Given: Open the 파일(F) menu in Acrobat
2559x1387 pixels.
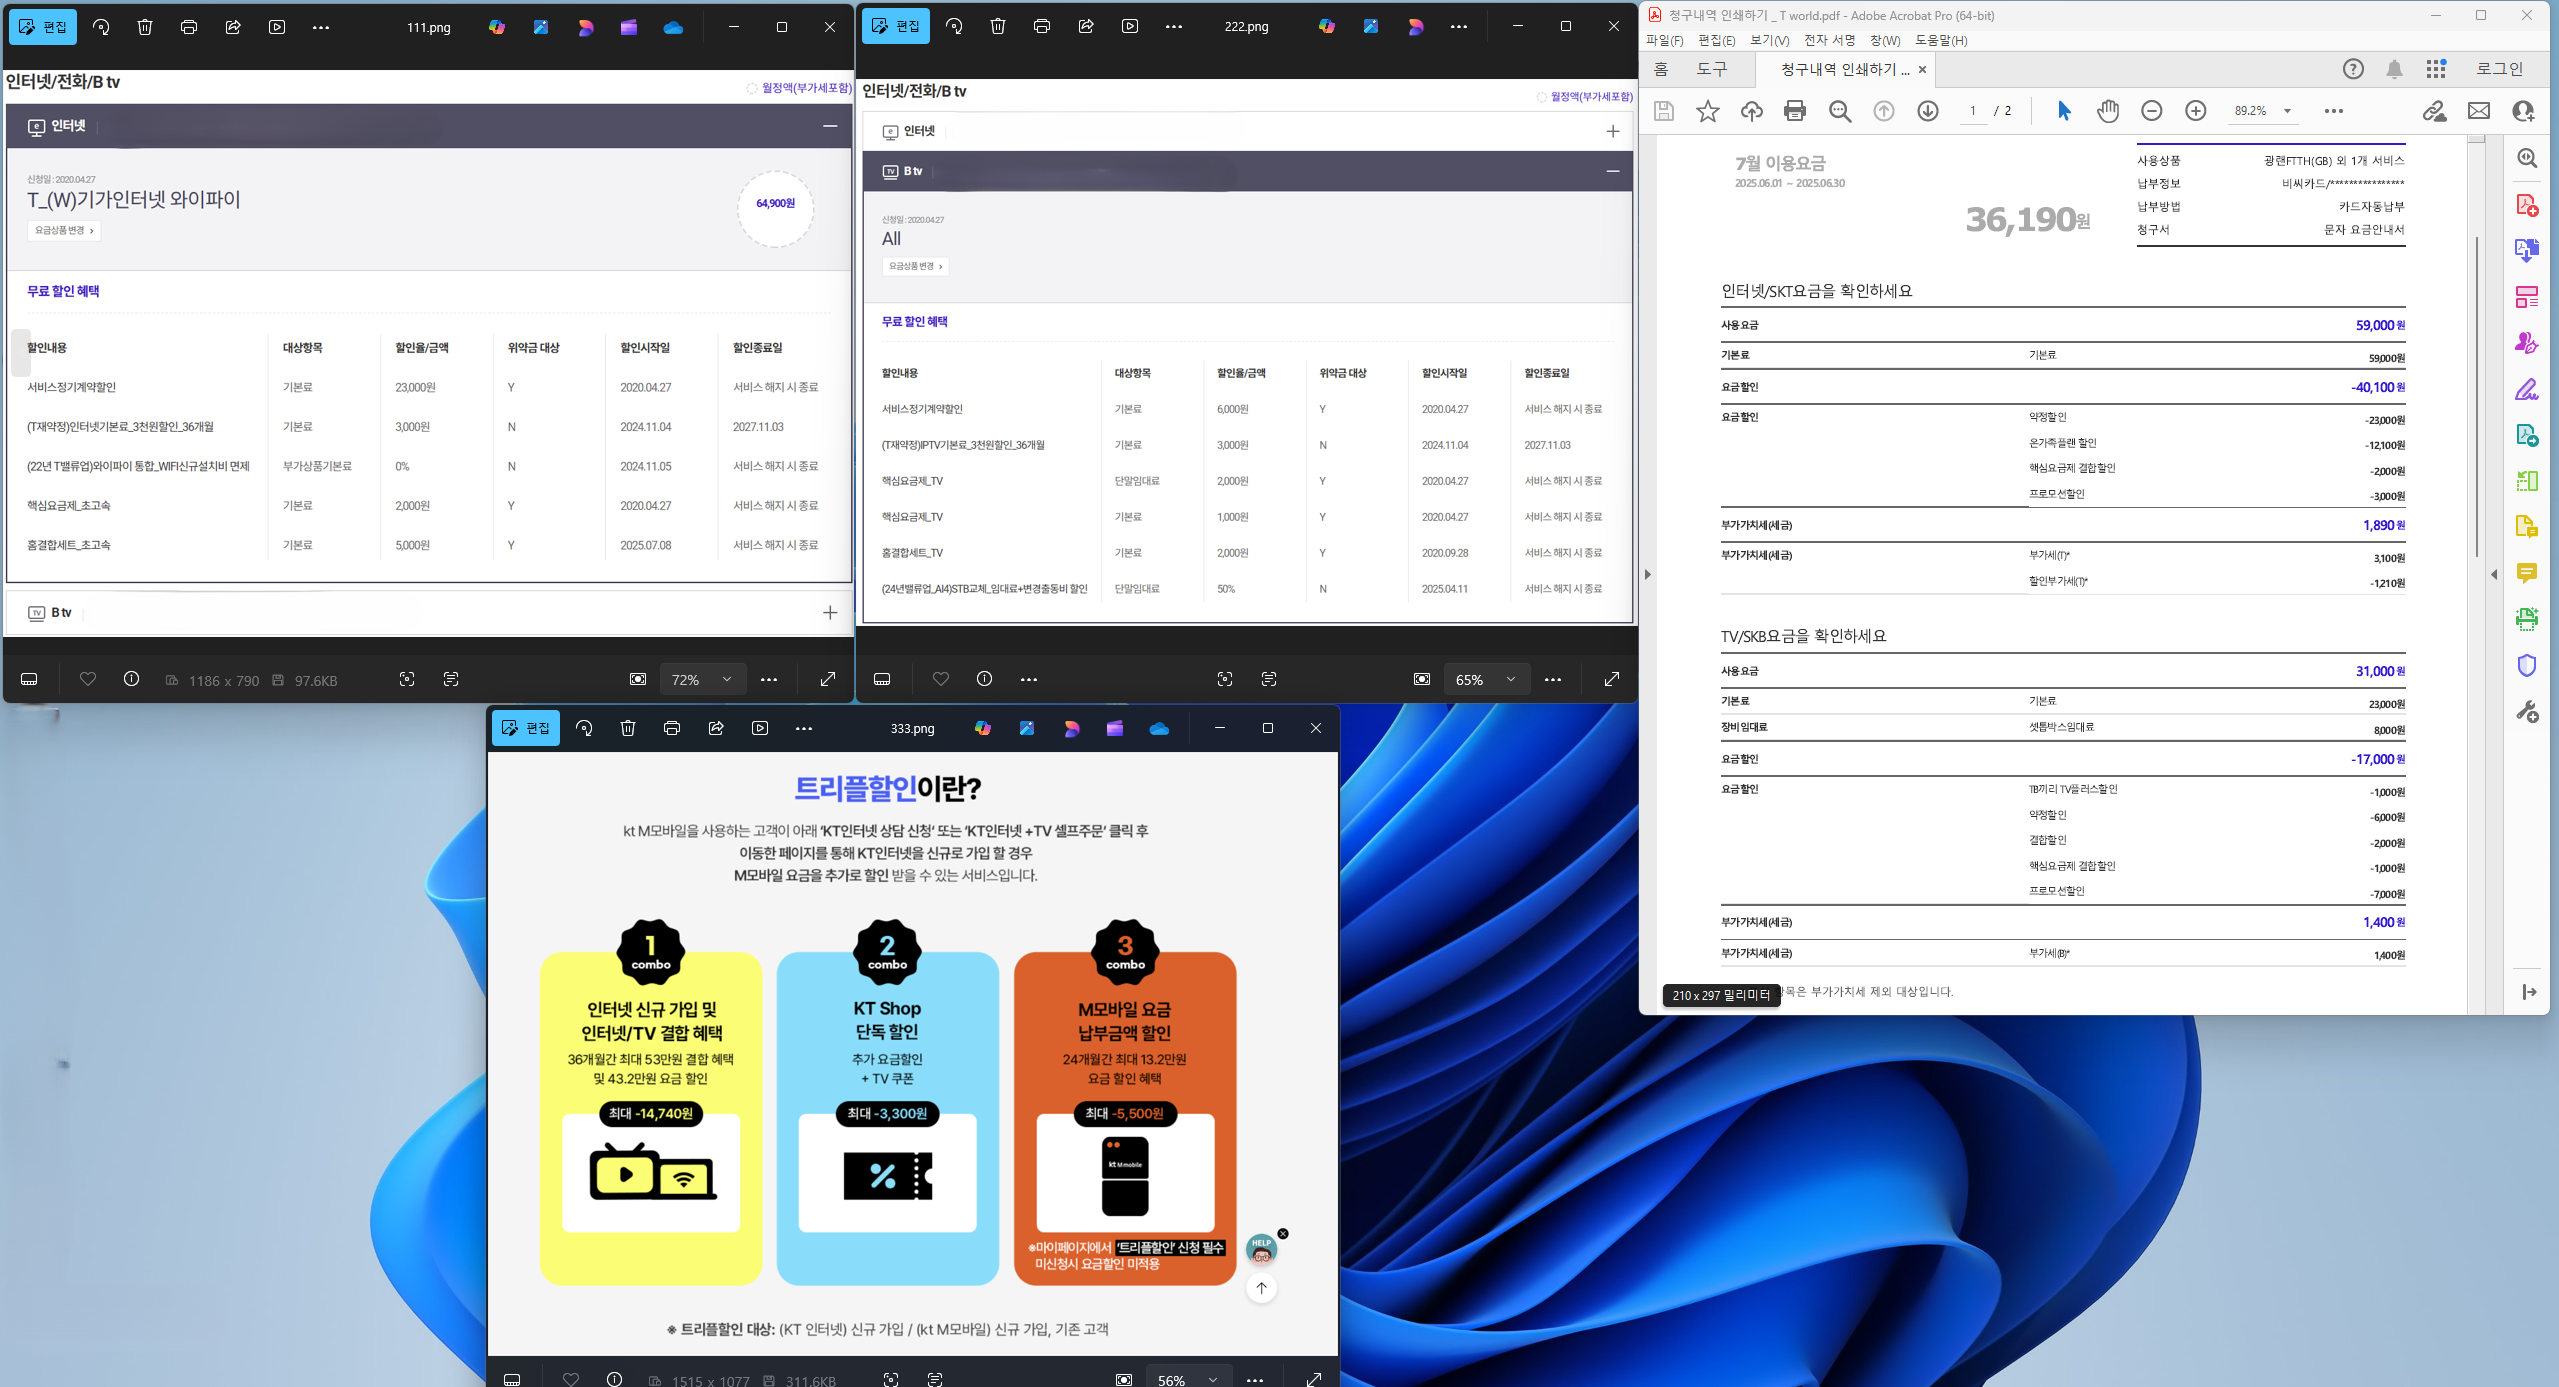Looking at the screenshot, I should [x=1665, y=40].
